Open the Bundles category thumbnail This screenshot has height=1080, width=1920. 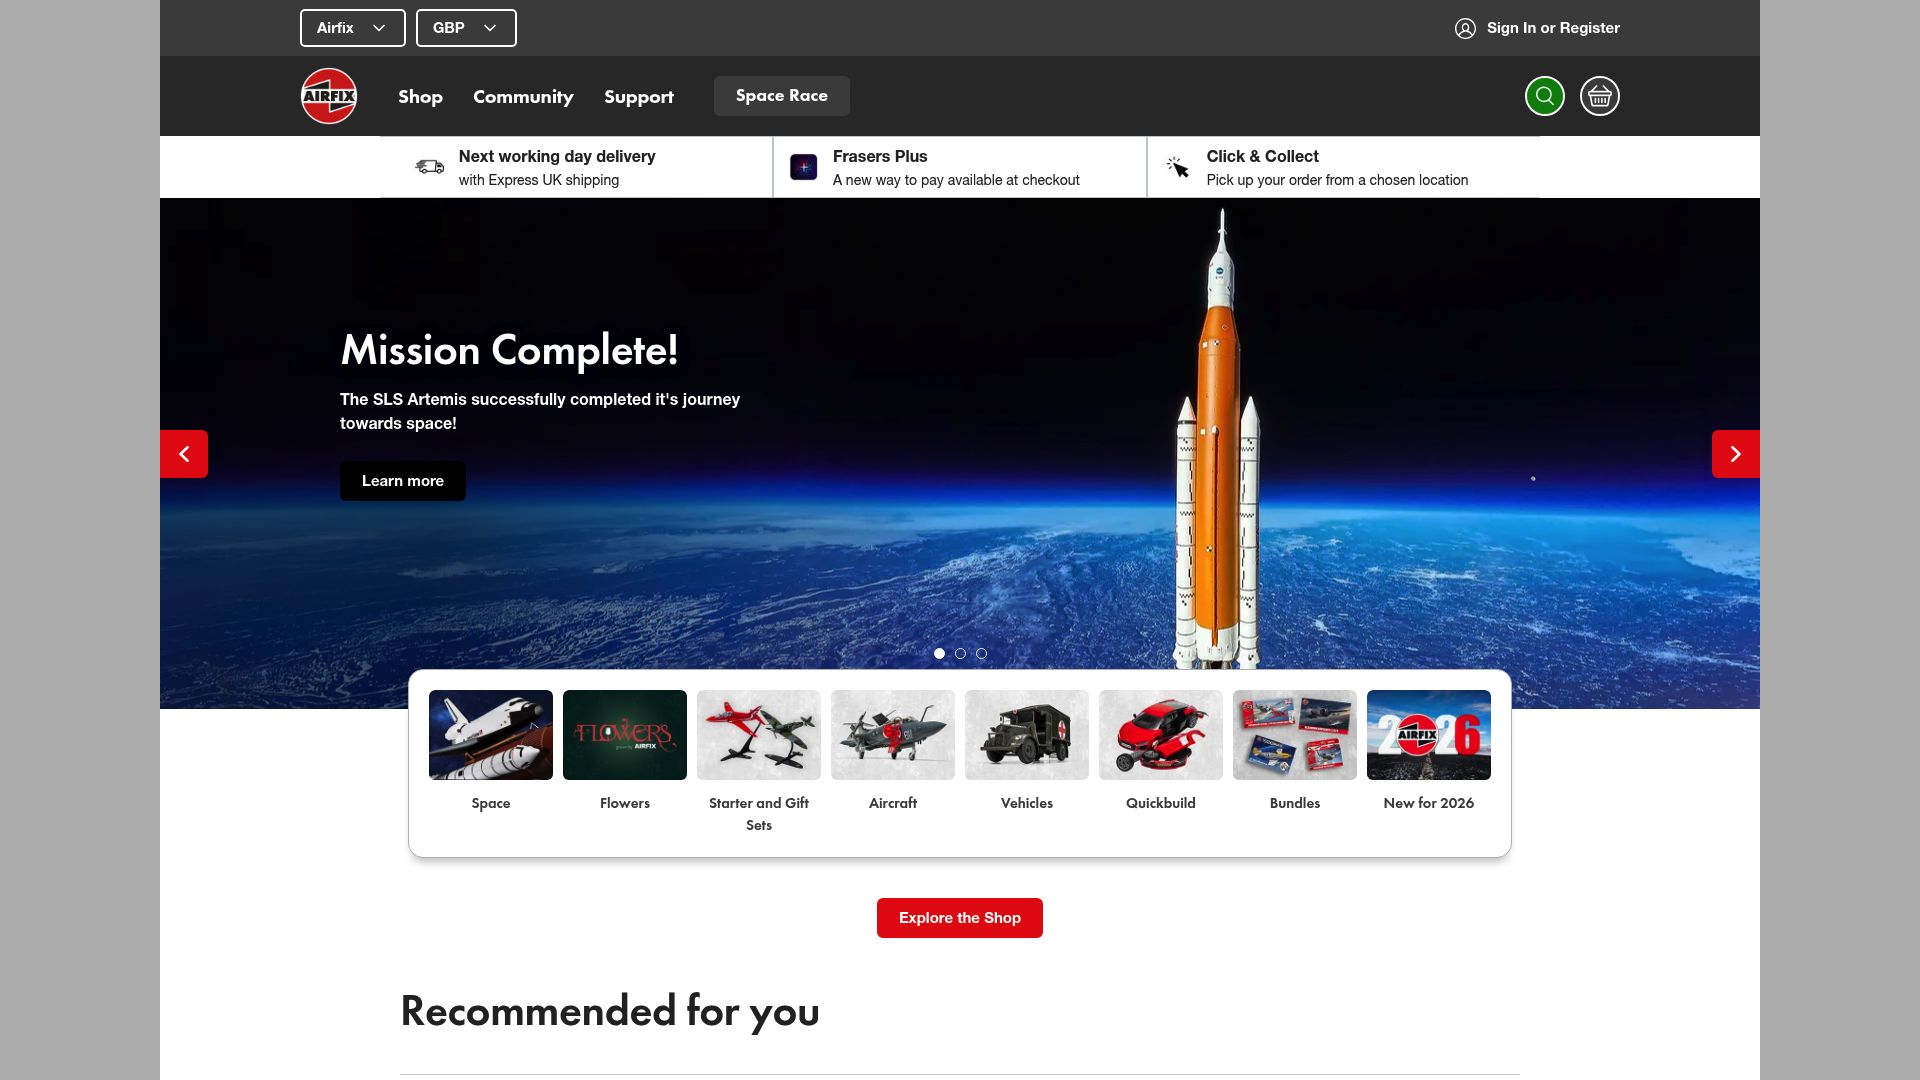click(1295, 735)
